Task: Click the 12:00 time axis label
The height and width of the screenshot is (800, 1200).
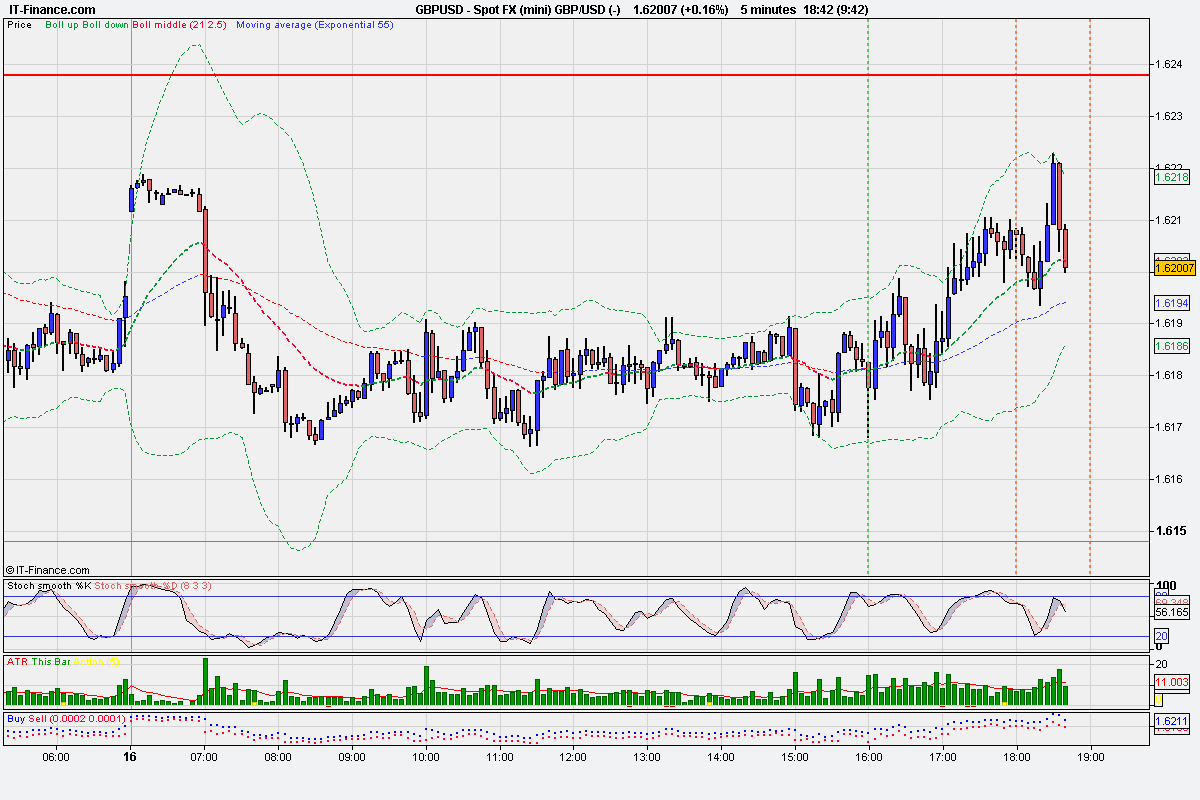Action: click(x=573, y=757)
